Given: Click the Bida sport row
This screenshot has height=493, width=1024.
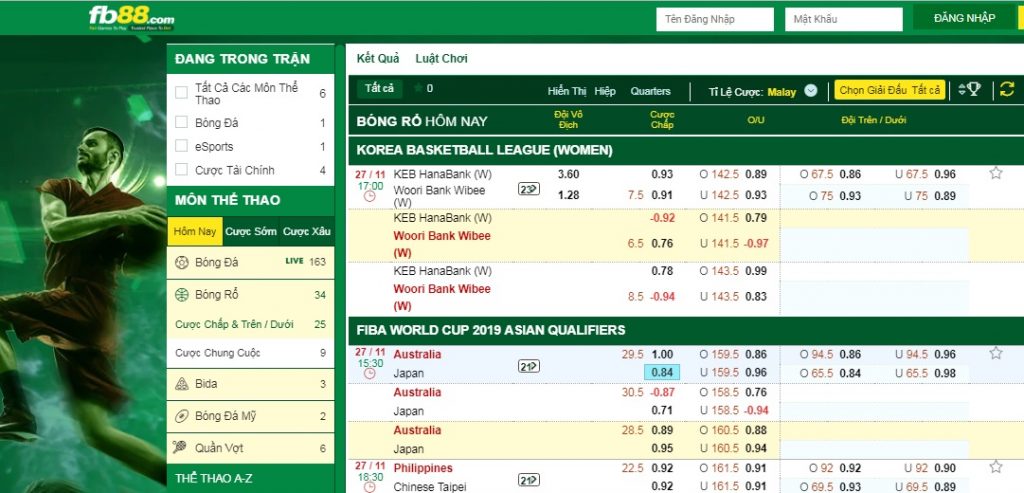Looking at the screenshot, I should tap(250, 384).
